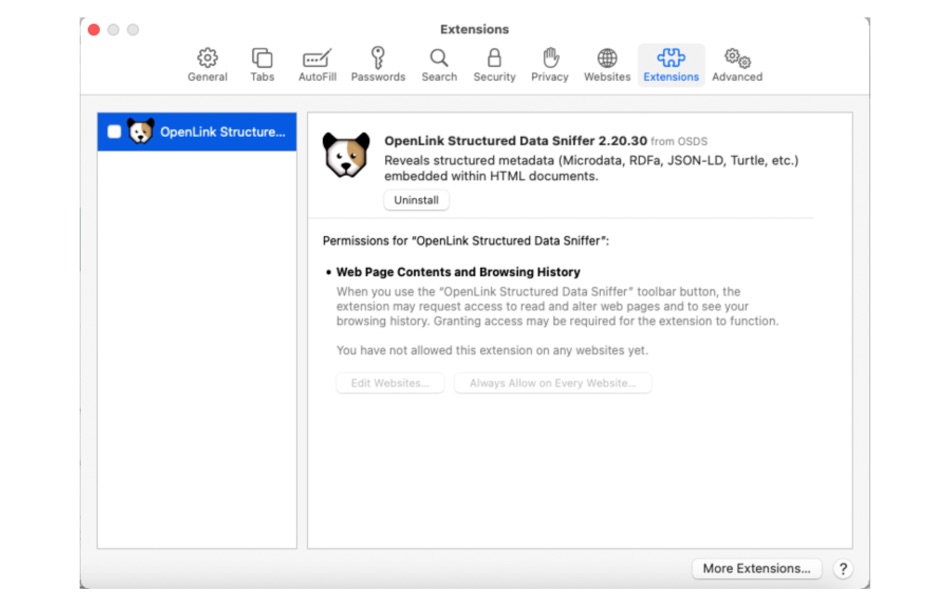Click the 'Reveals structured metadata' description text

click(591, 169)
